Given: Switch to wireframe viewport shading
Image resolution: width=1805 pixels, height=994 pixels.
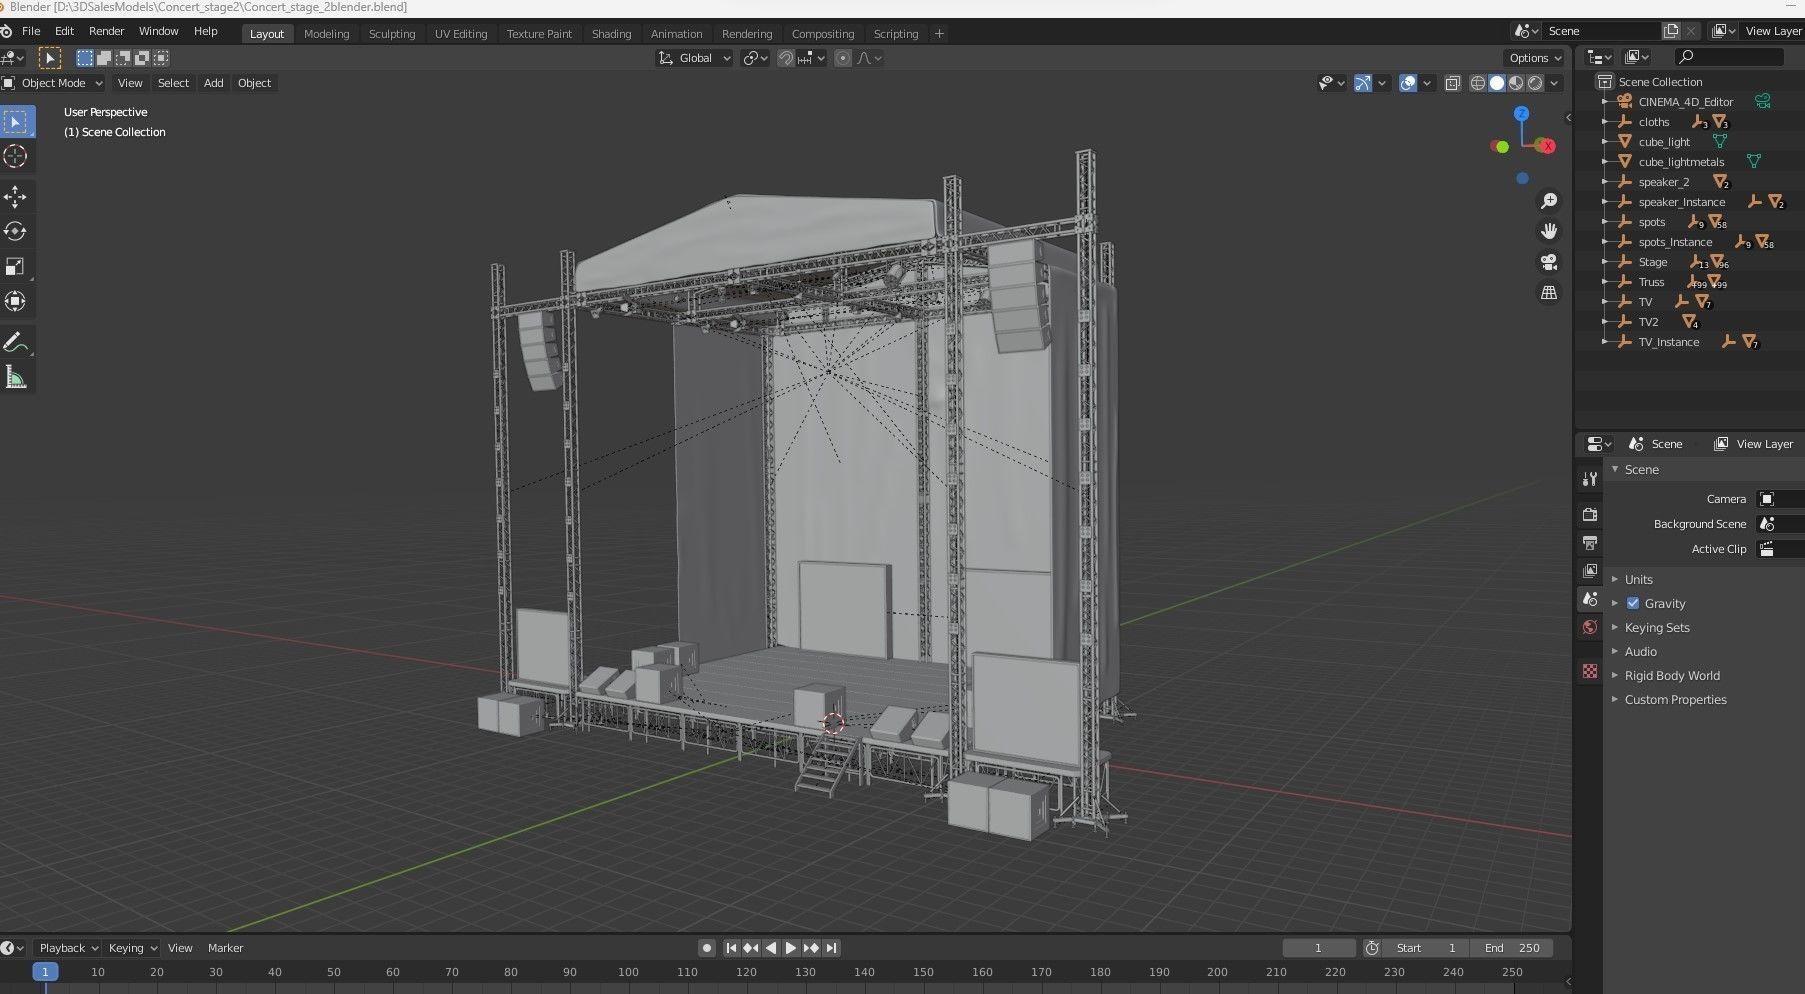Looking at the screenshot, I should (x=1478, y=83).
